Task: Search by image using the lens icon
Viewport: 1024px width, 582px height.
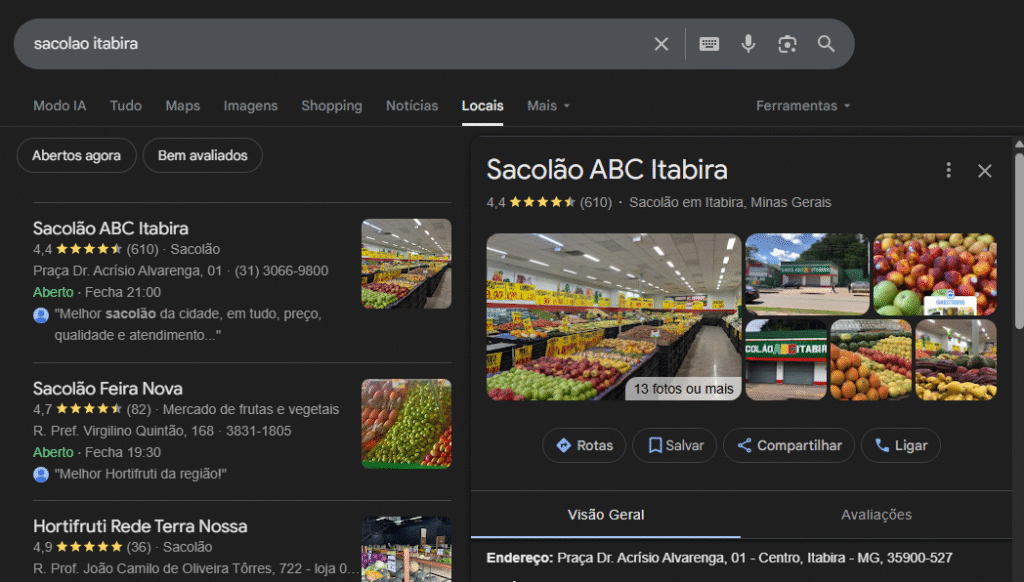Action: pyautogui.click(x=787, y=44)
